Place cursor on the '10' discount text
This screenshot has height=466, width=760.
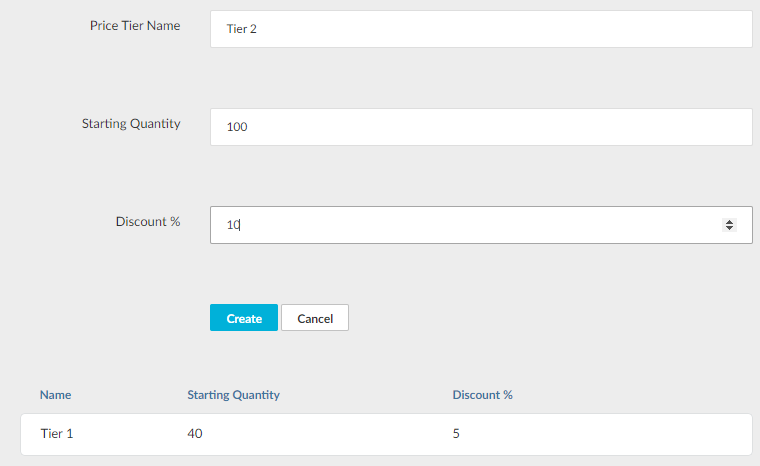pyautogui.click(x=233, y=225)
